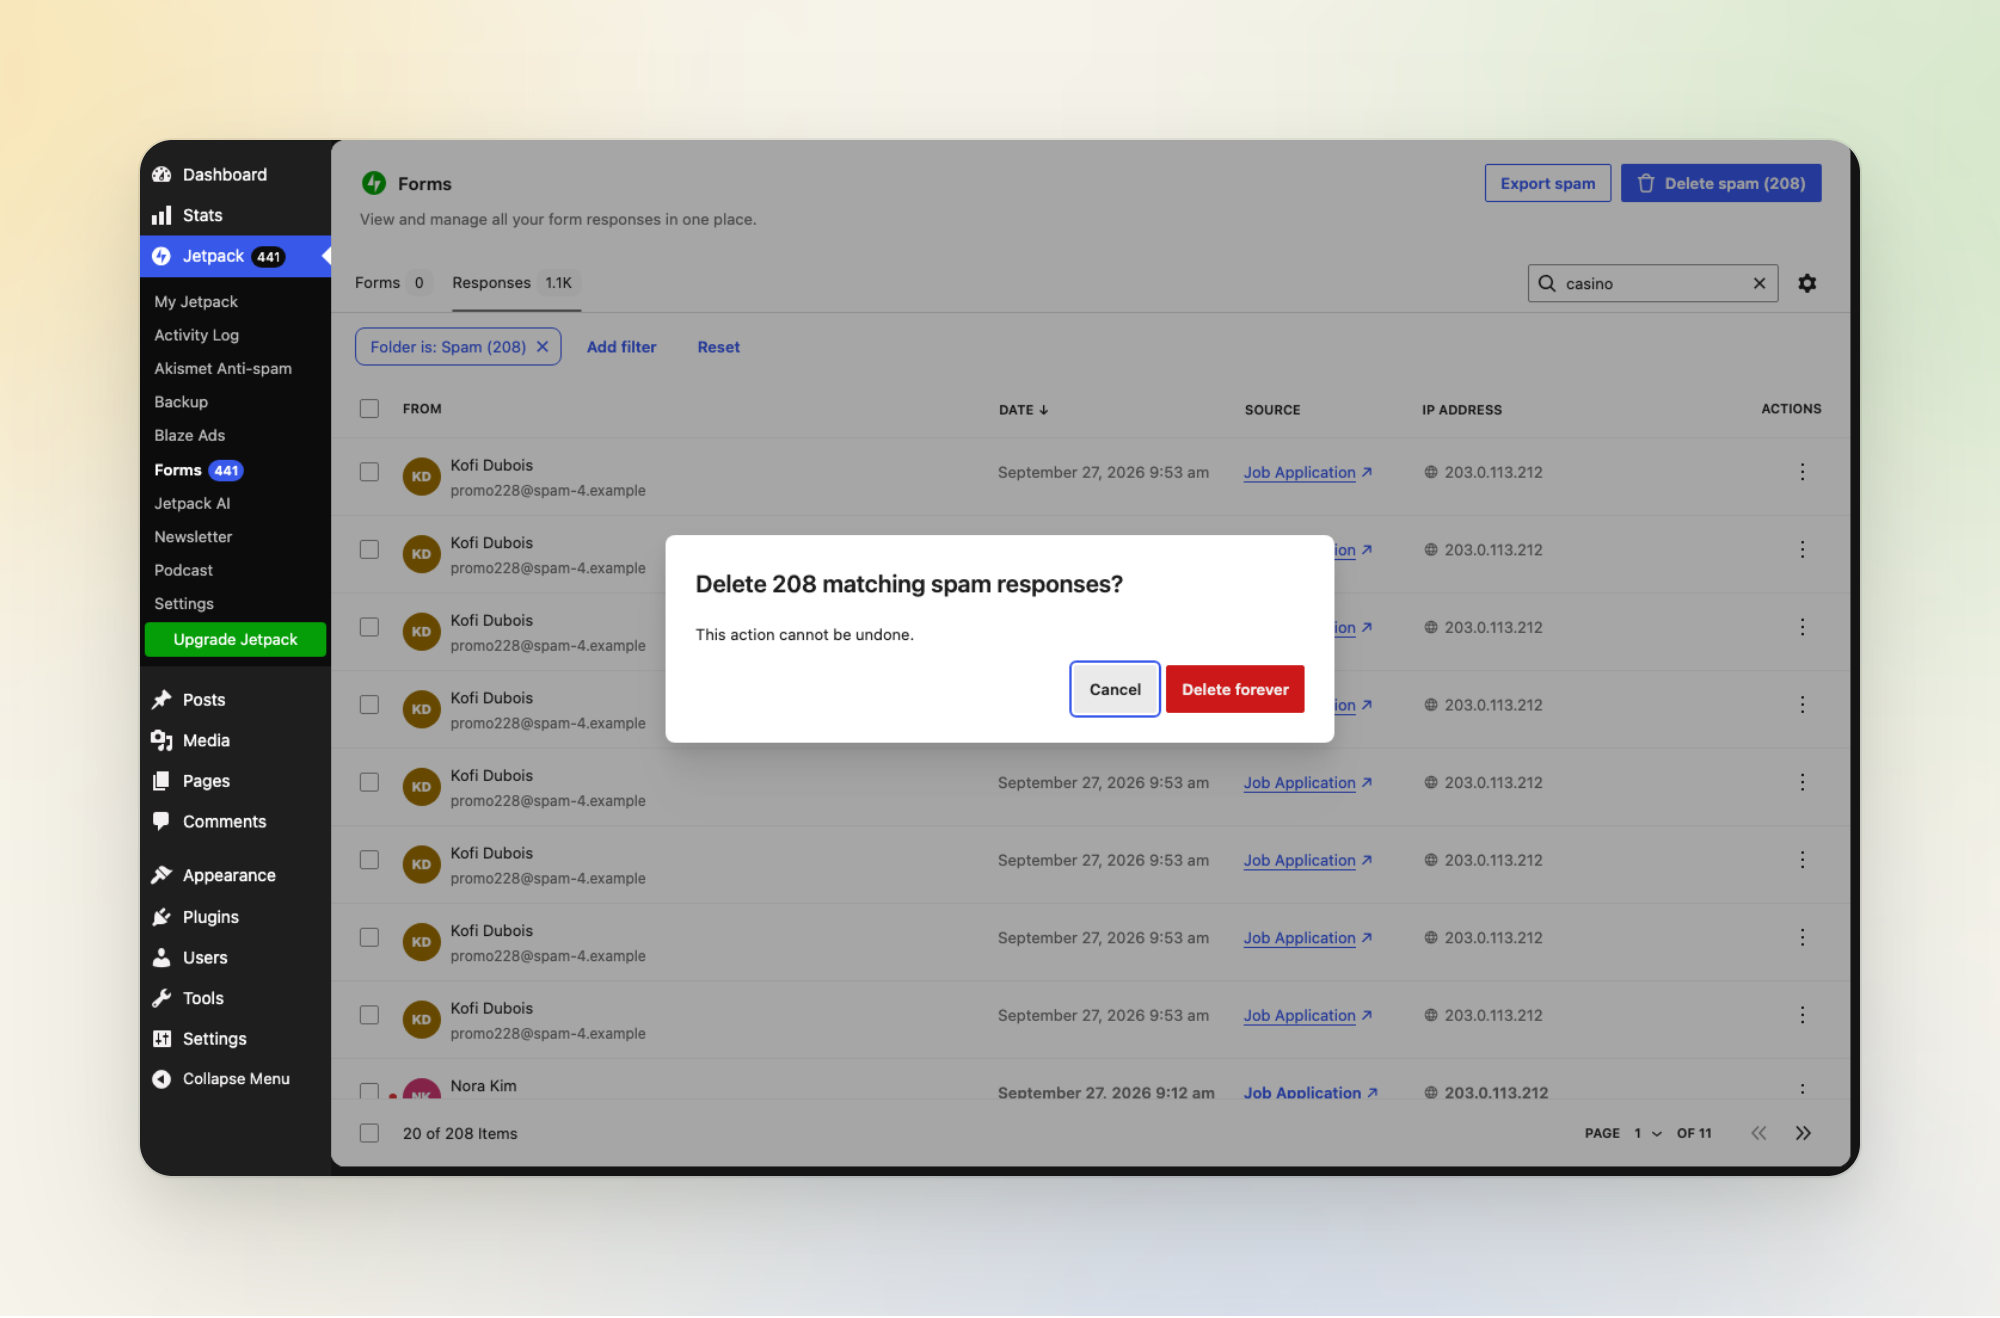Open page number dropdown
Viewport: 2000px width, 1318px height.
pos(1648,1133)
